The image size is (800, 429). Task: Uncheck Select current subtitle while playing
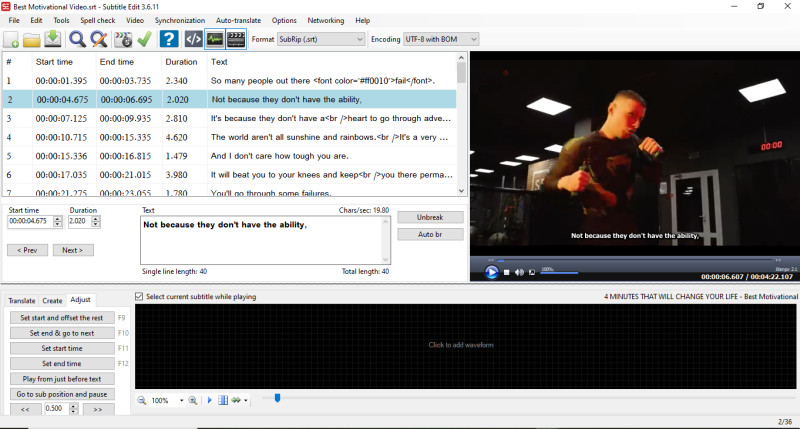(x=140, y=297)
